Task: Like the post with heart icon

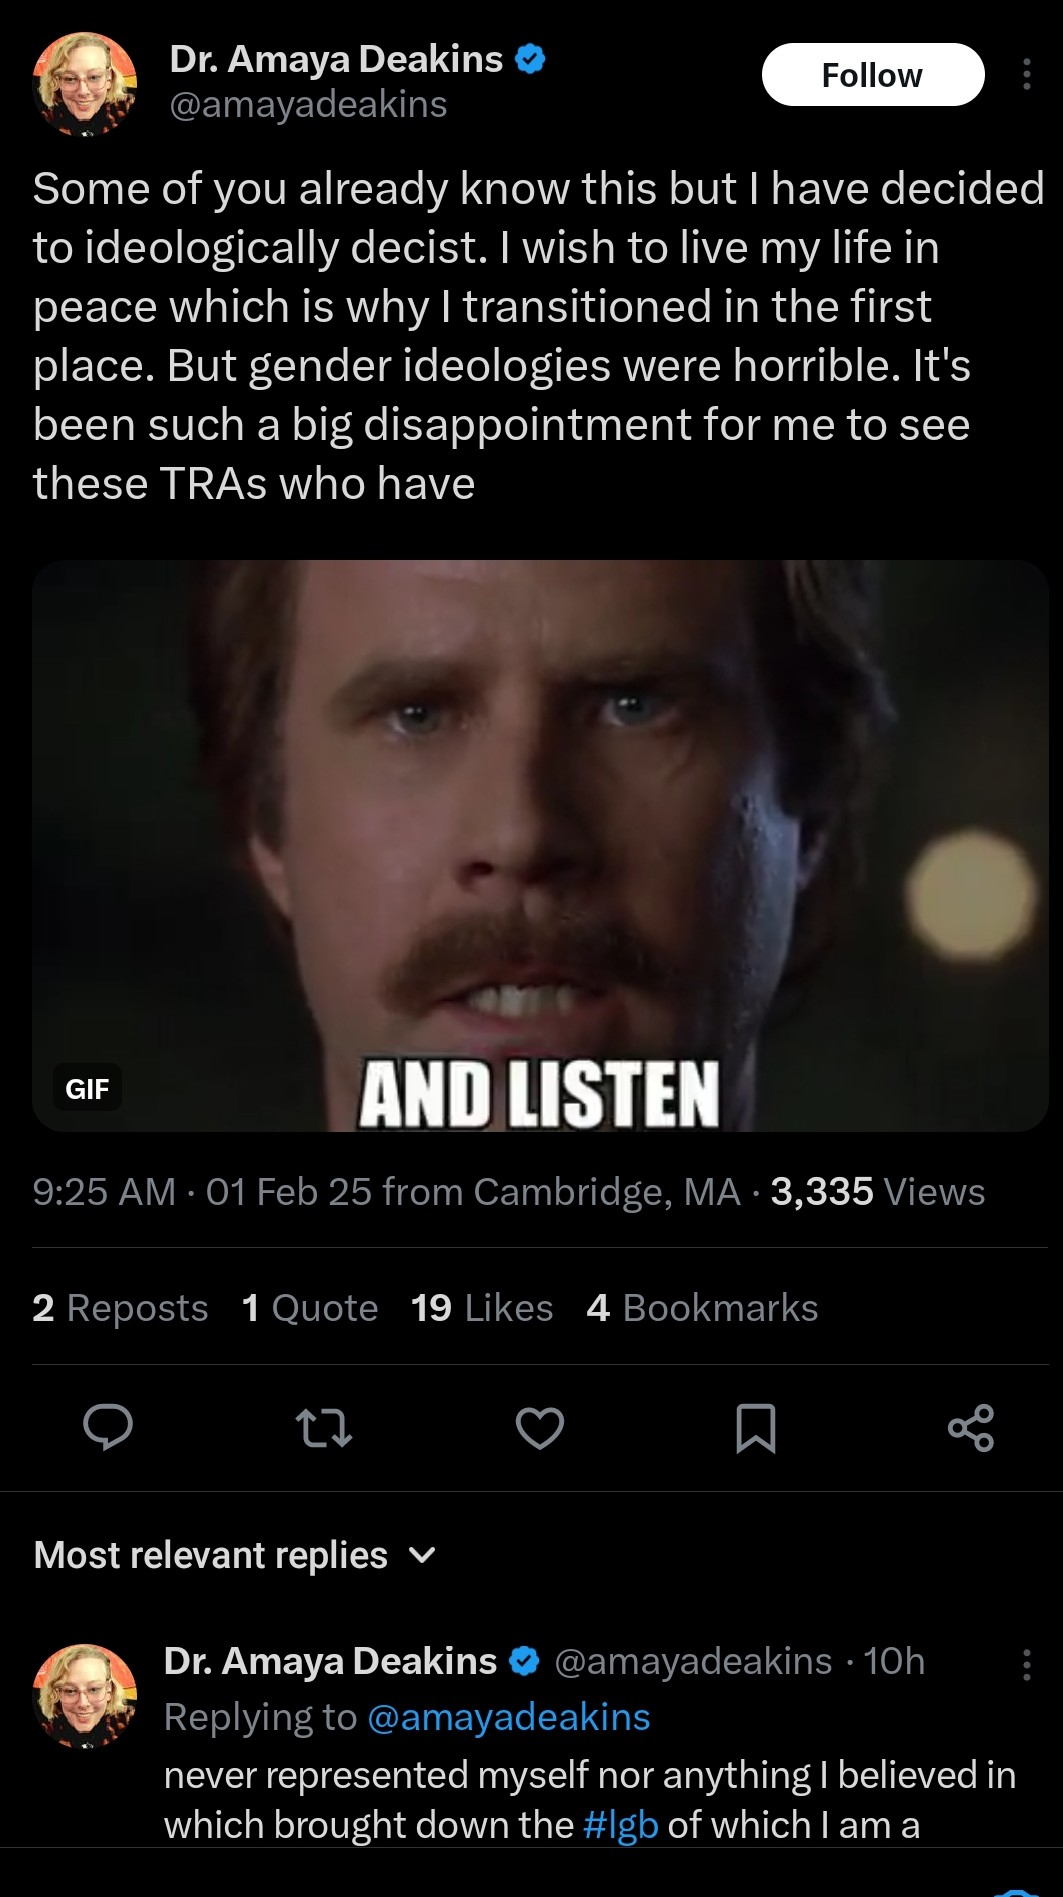Action: [x=540, y=1428]
